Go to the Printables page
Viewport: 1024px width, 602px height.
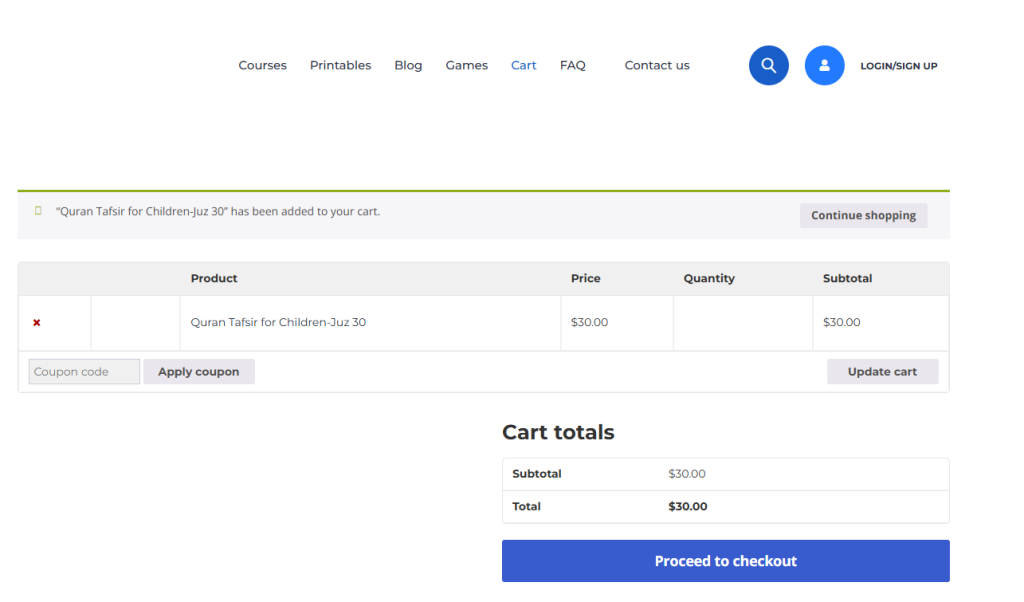tap(340, 65)
